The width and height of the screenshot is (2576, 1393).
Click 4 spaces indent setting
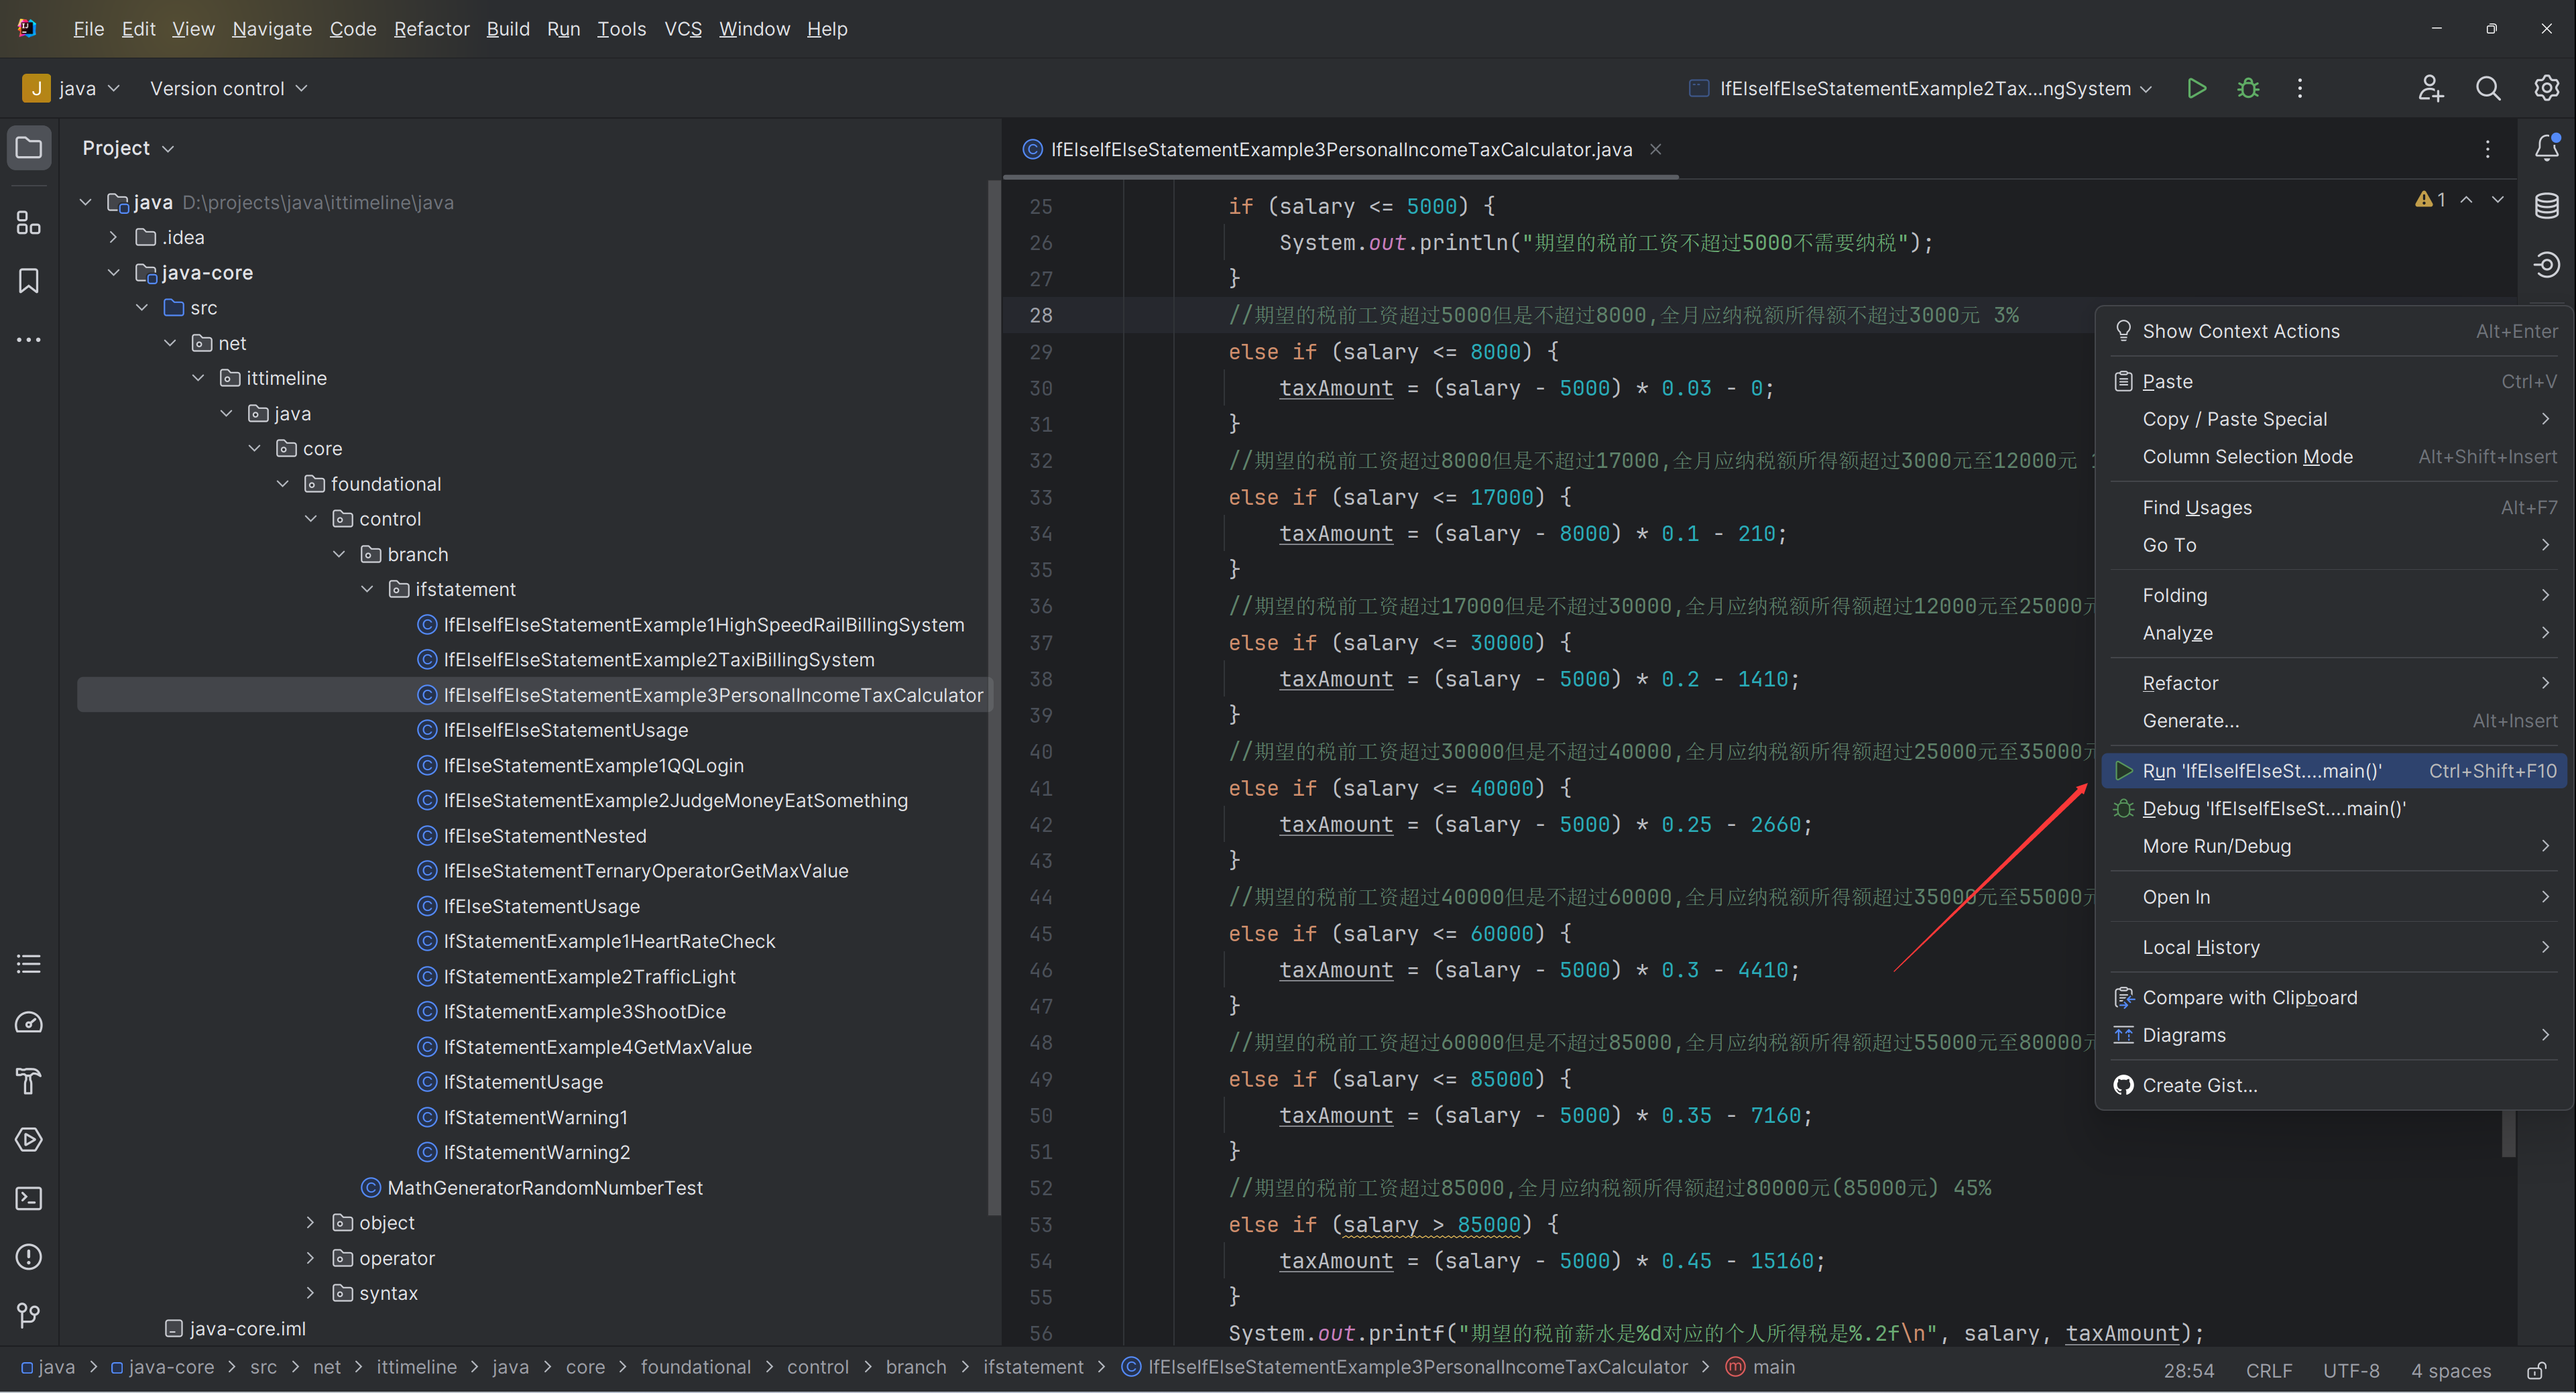point(2451,1370)
